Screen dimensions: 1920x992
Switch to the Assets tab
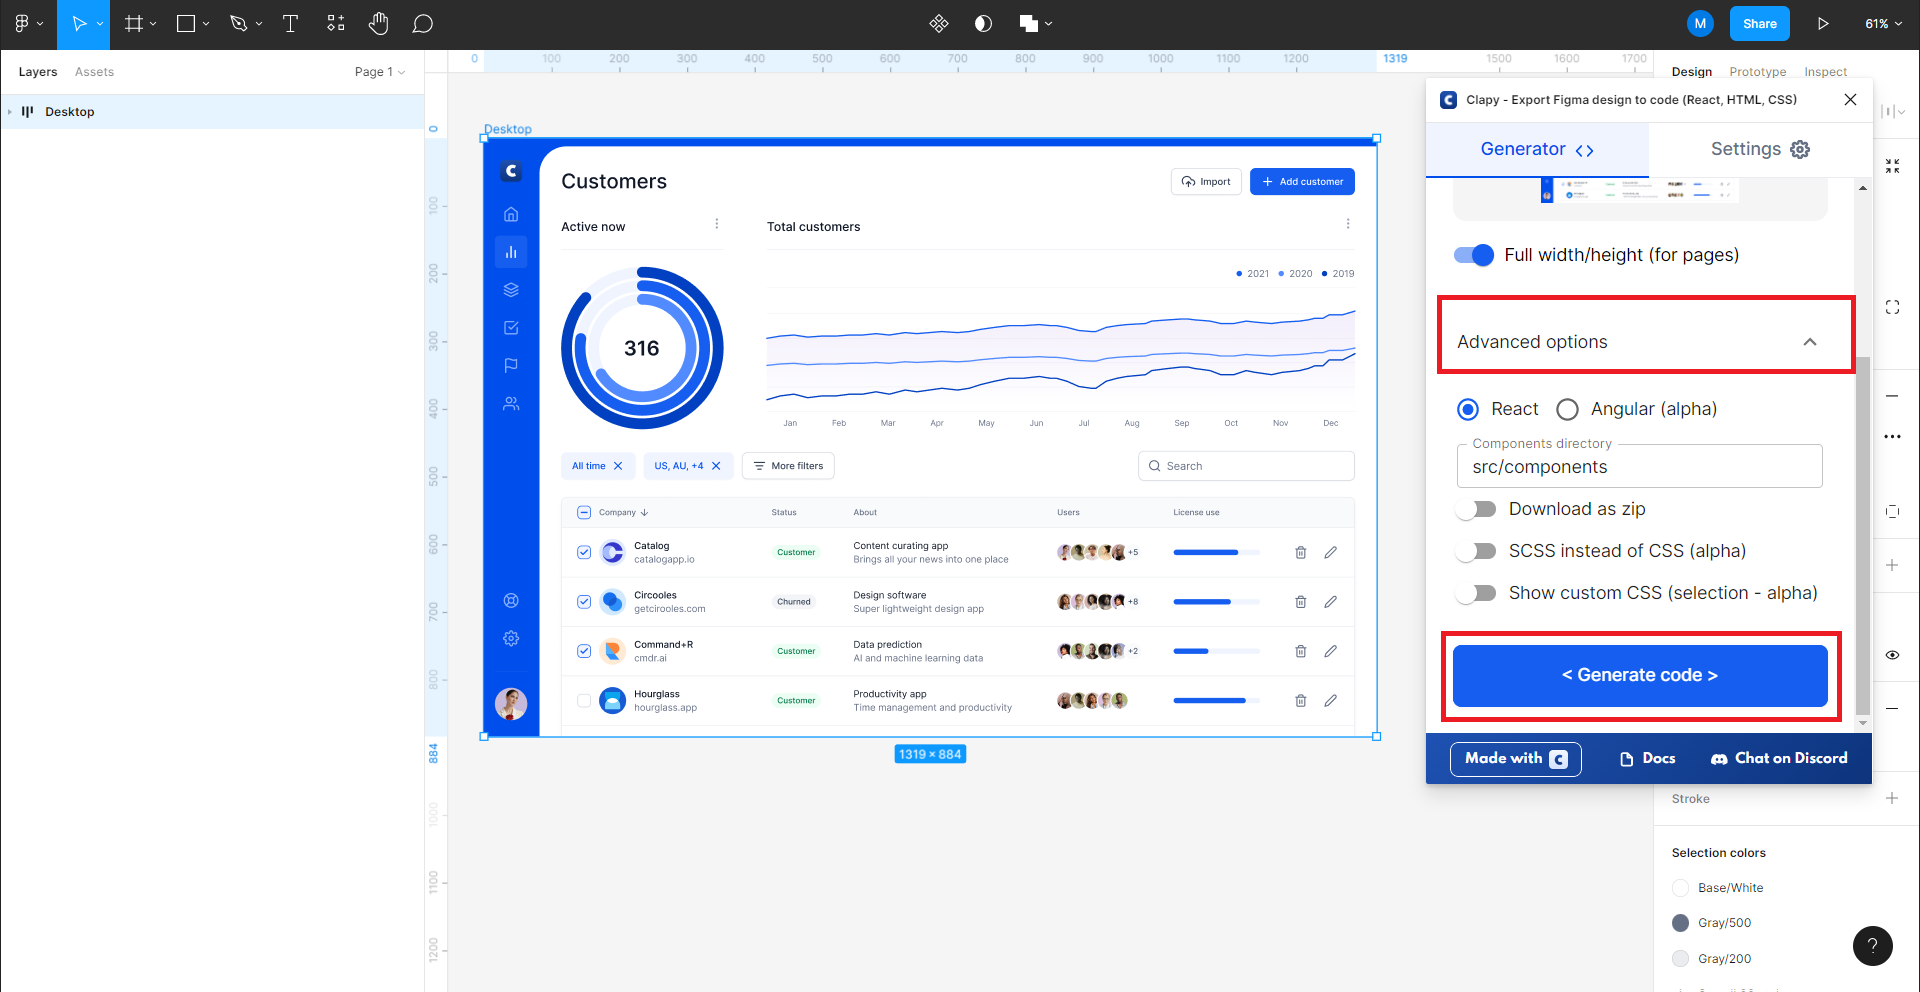pos(94,72)
